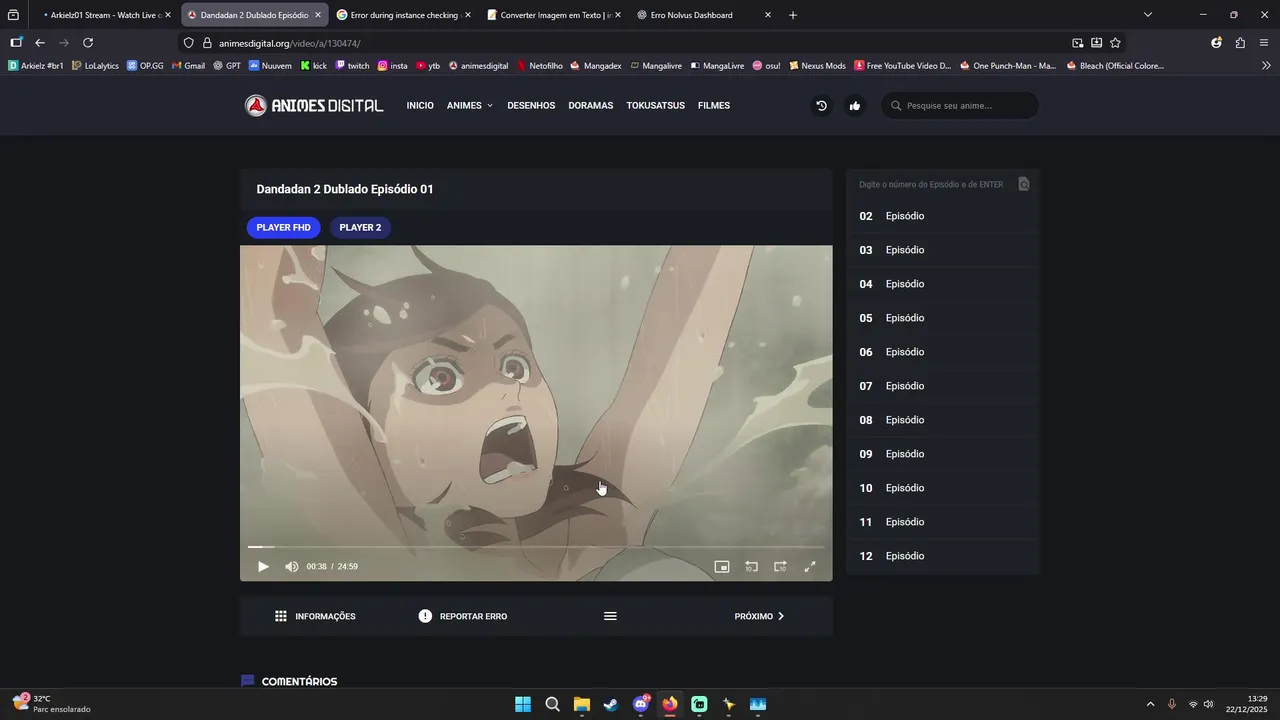
Task: Open Episódio 09 from the list
Action: click(943, 454)
